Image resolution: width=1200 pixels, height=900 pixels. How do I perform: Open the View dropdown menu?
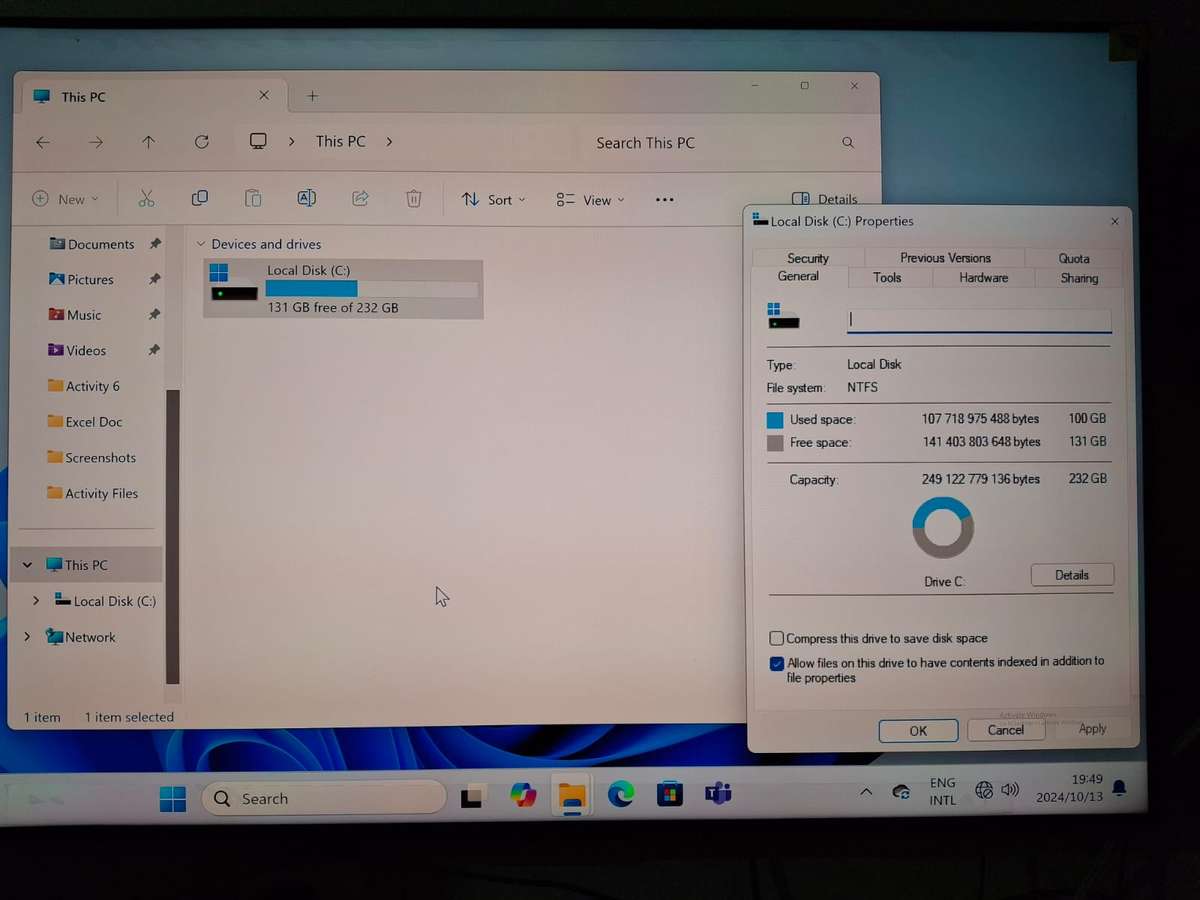pyautogui.click(x=590, y=200)
